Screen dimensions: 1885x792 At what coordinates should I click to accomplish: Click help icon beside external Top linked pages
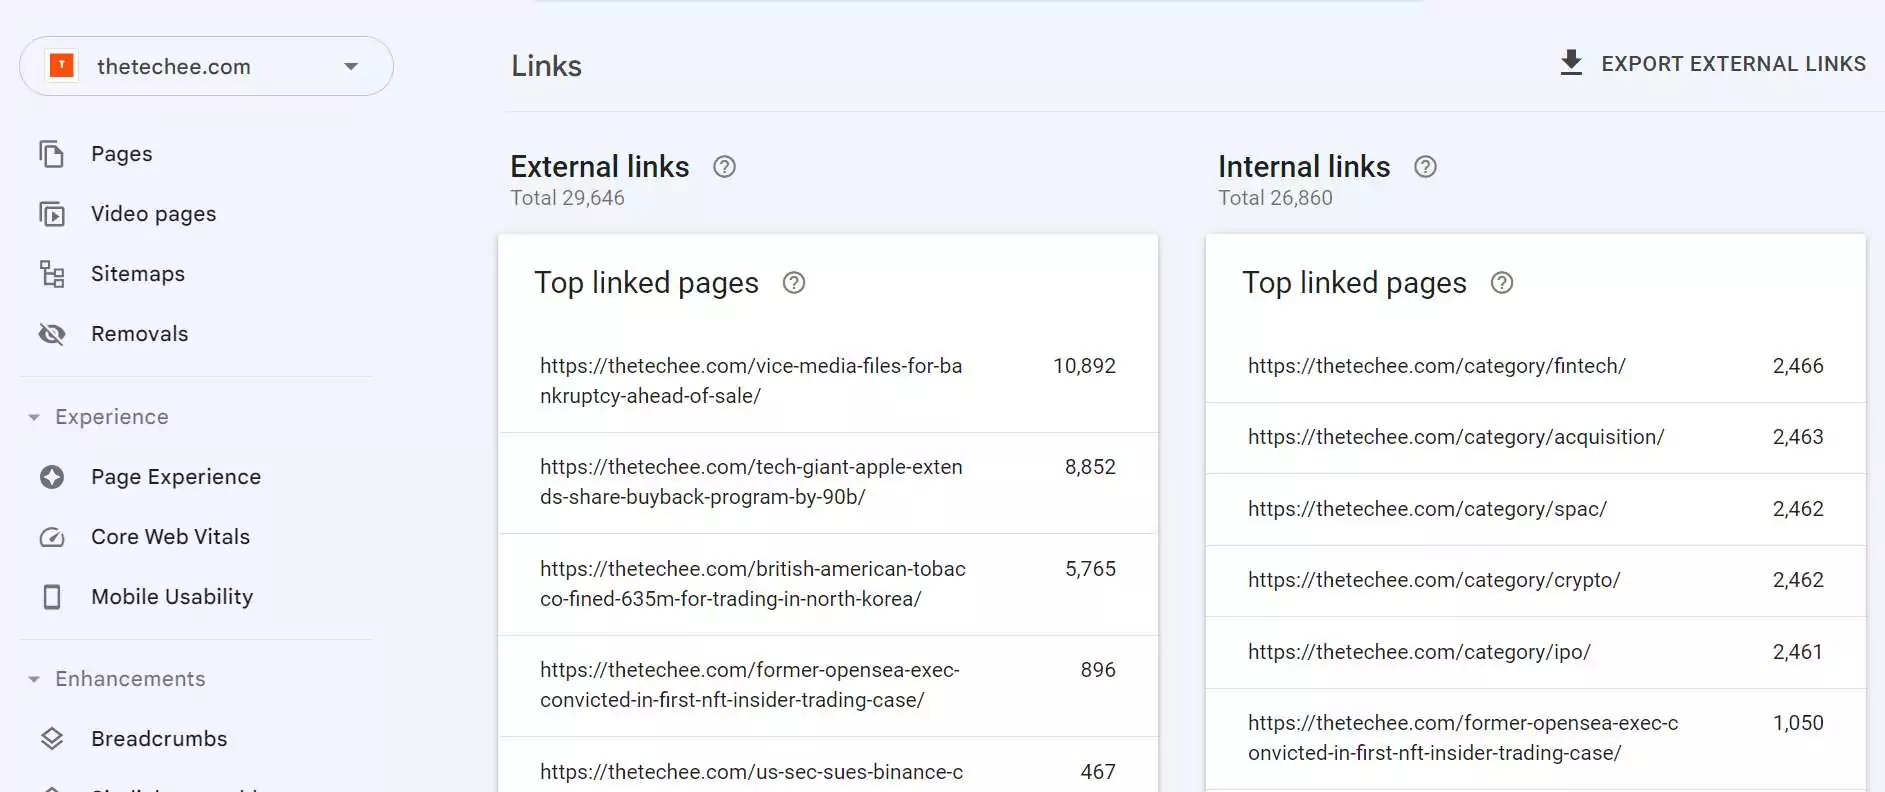(794, 283)
